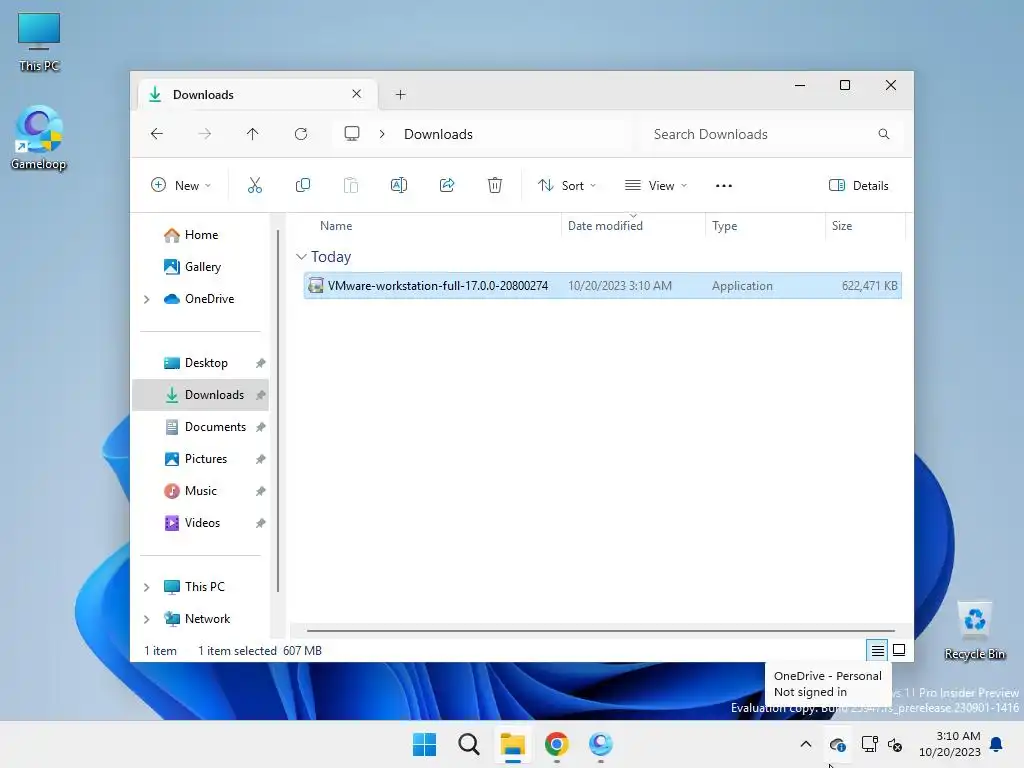Click the PC monitor icon in address bar
This screenshot has height=768, width=1024.
(x=352, y=134)
